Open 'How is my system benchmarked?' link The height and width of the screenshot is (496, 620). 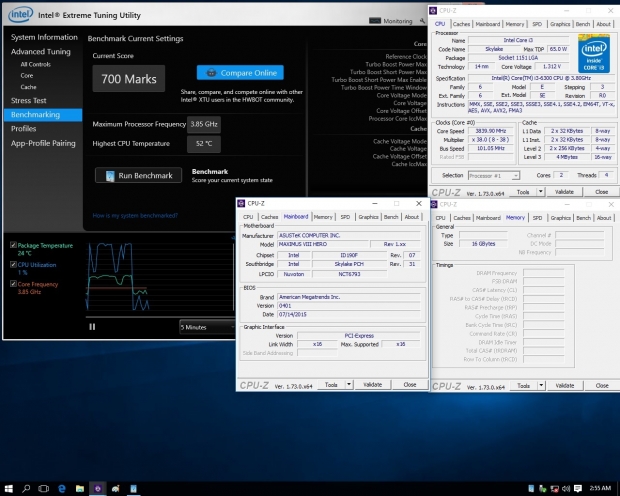click(x=135, y=216)
